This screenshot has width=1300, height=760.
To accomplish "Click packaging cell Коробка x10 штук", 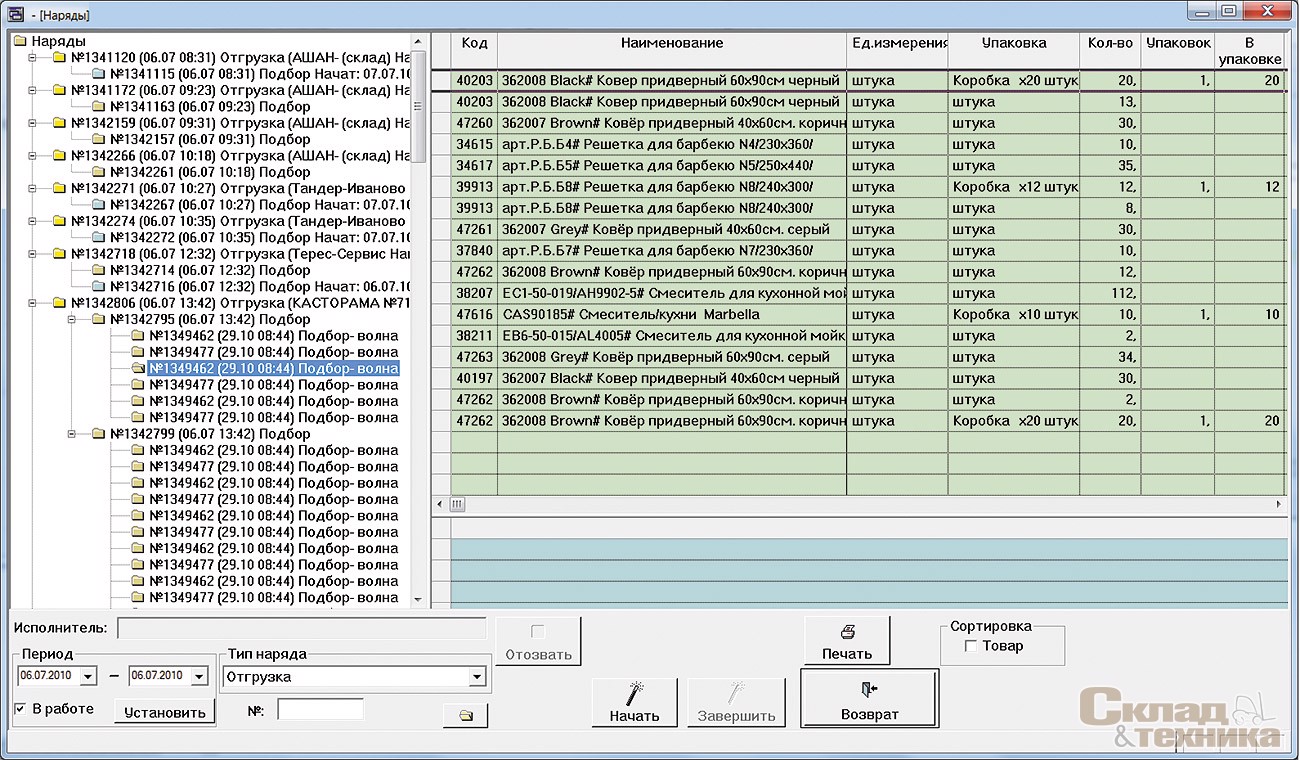I will (x=1014, y=314).
